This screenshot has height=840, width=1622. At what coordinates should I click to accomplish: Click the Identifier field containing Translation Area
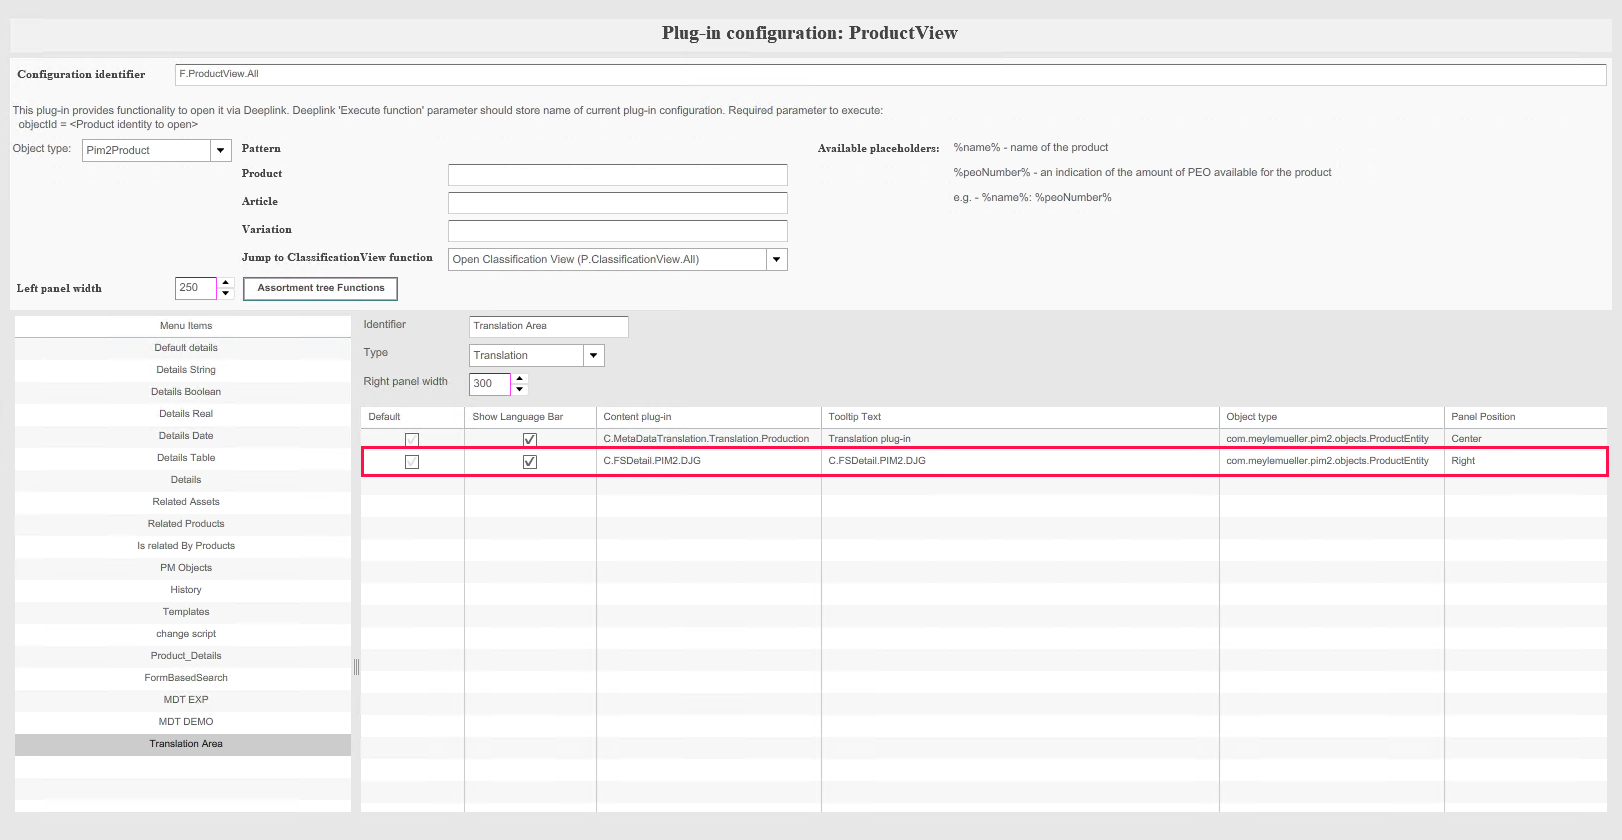[548, 326]
